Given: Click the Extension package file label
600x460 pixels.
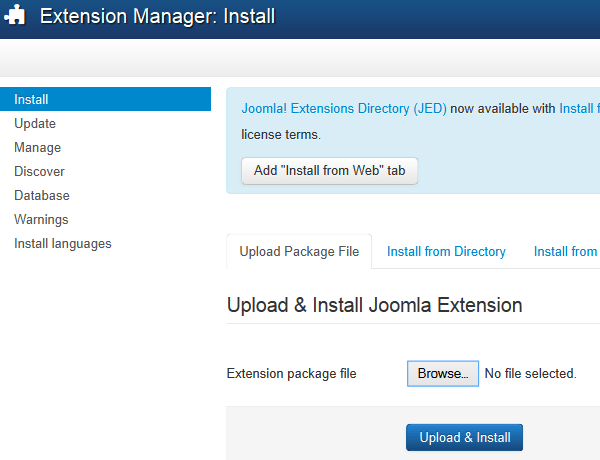Looking at the screenshot, I should tap(292, 374).
